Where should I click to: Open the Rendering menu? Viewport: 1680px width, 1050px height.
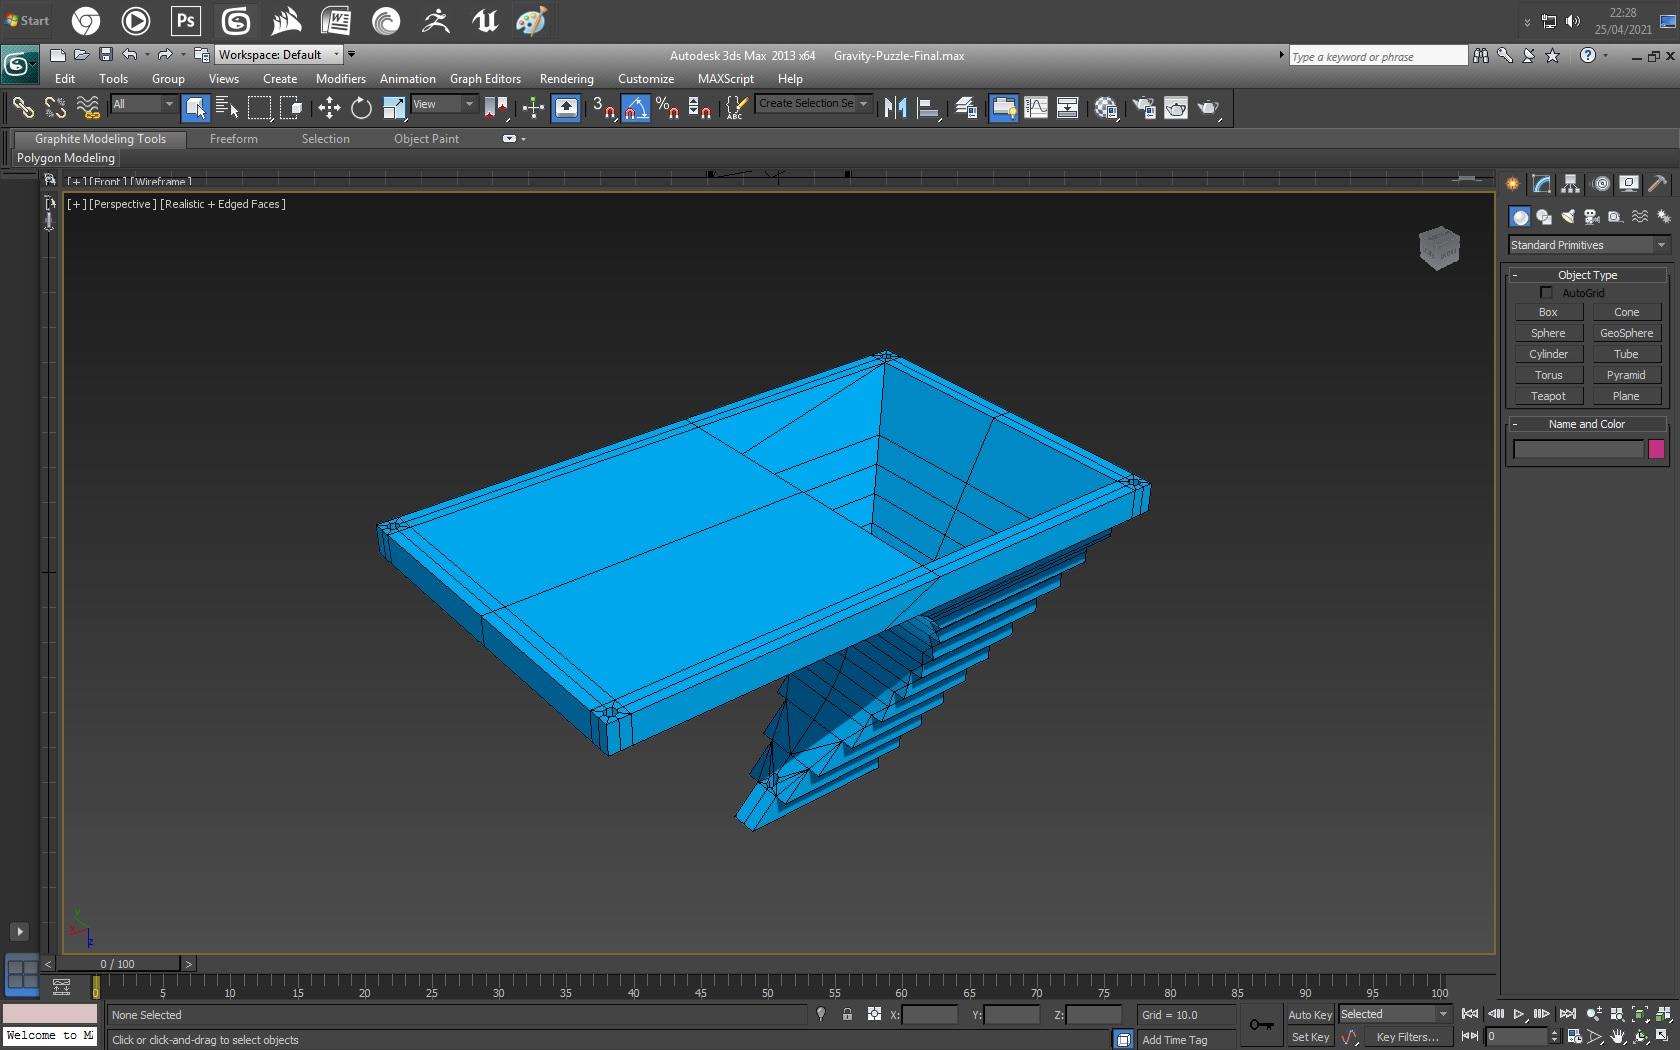[x=566, y=79]
